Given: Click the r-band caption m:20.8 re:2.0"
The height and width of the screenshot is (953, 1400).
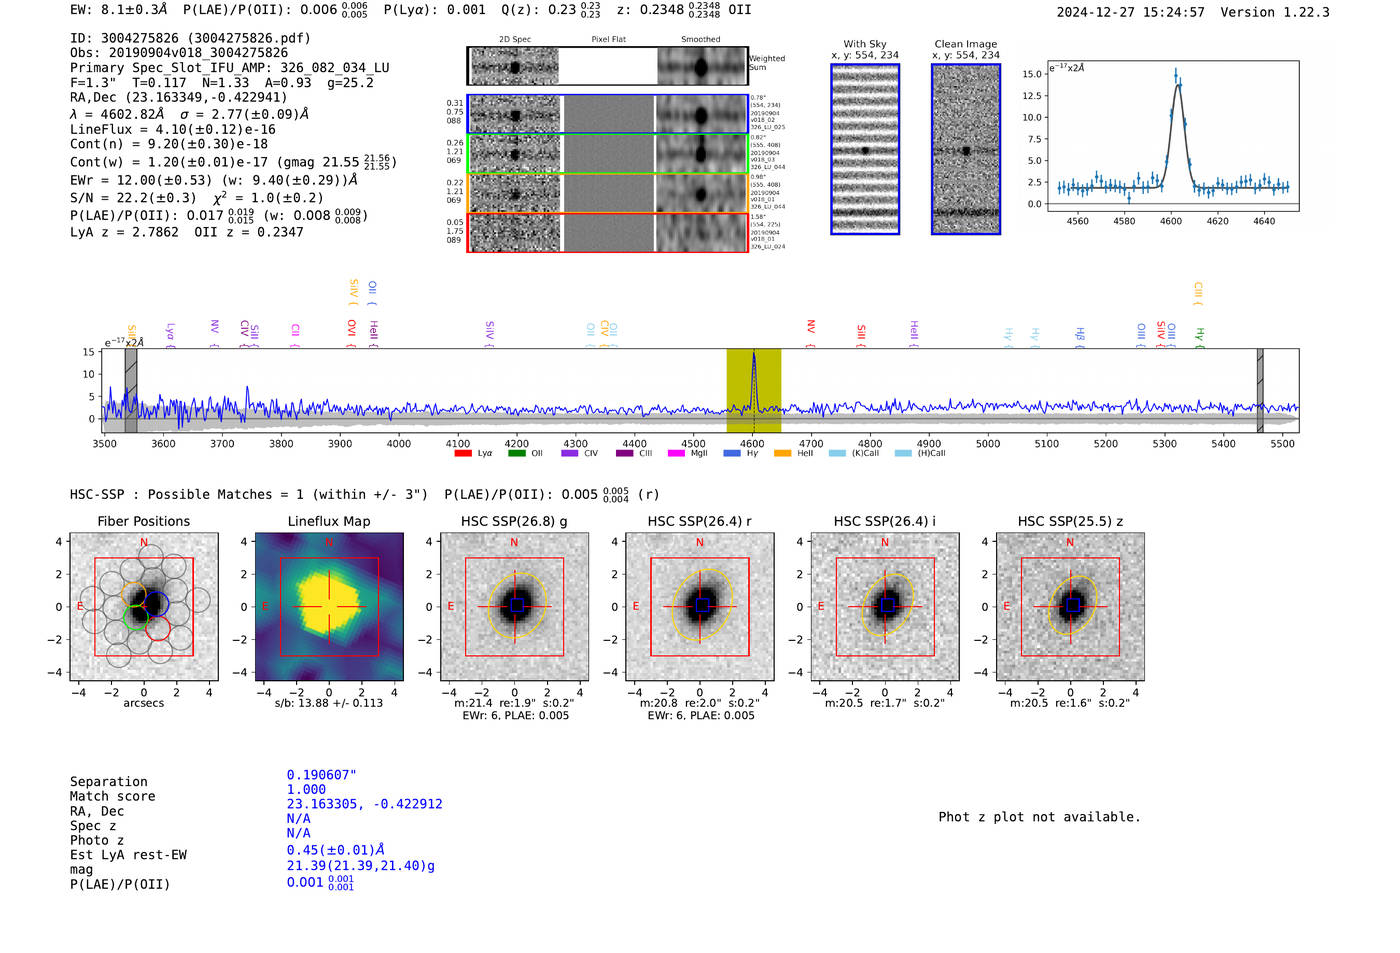Looking at the screenshot, I should click(x=700, y=703).
